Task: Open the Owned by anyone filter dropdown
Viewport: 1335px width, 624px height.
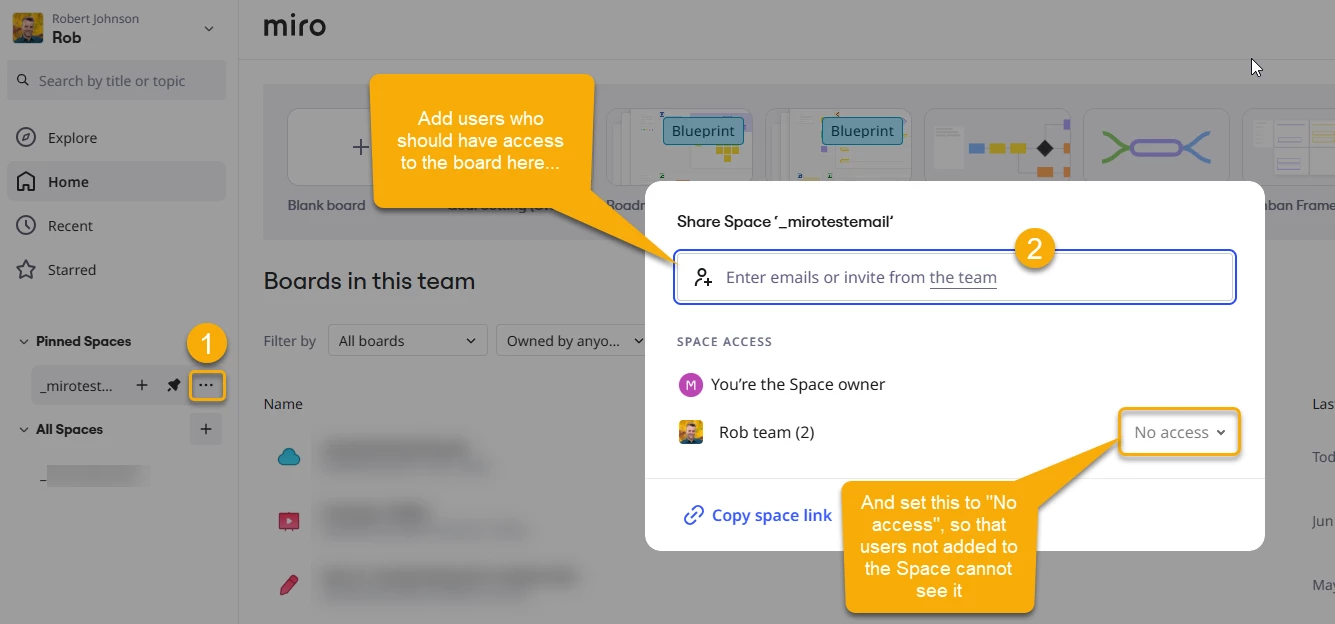Action: 572,341
